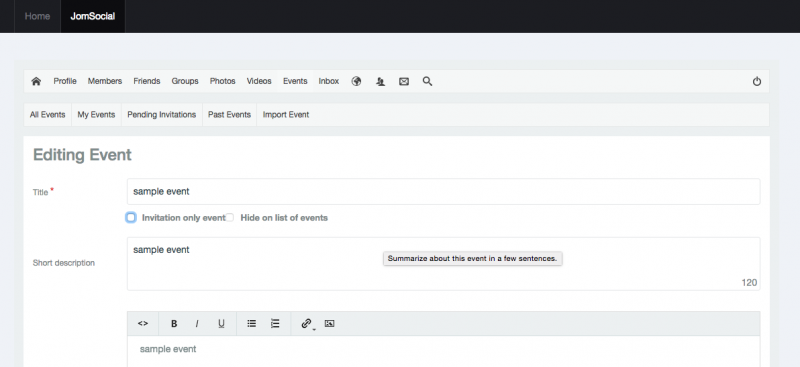This screenshot has width=800, height=367.
Task: View Past Events
Action: click(x=230, y=115)
